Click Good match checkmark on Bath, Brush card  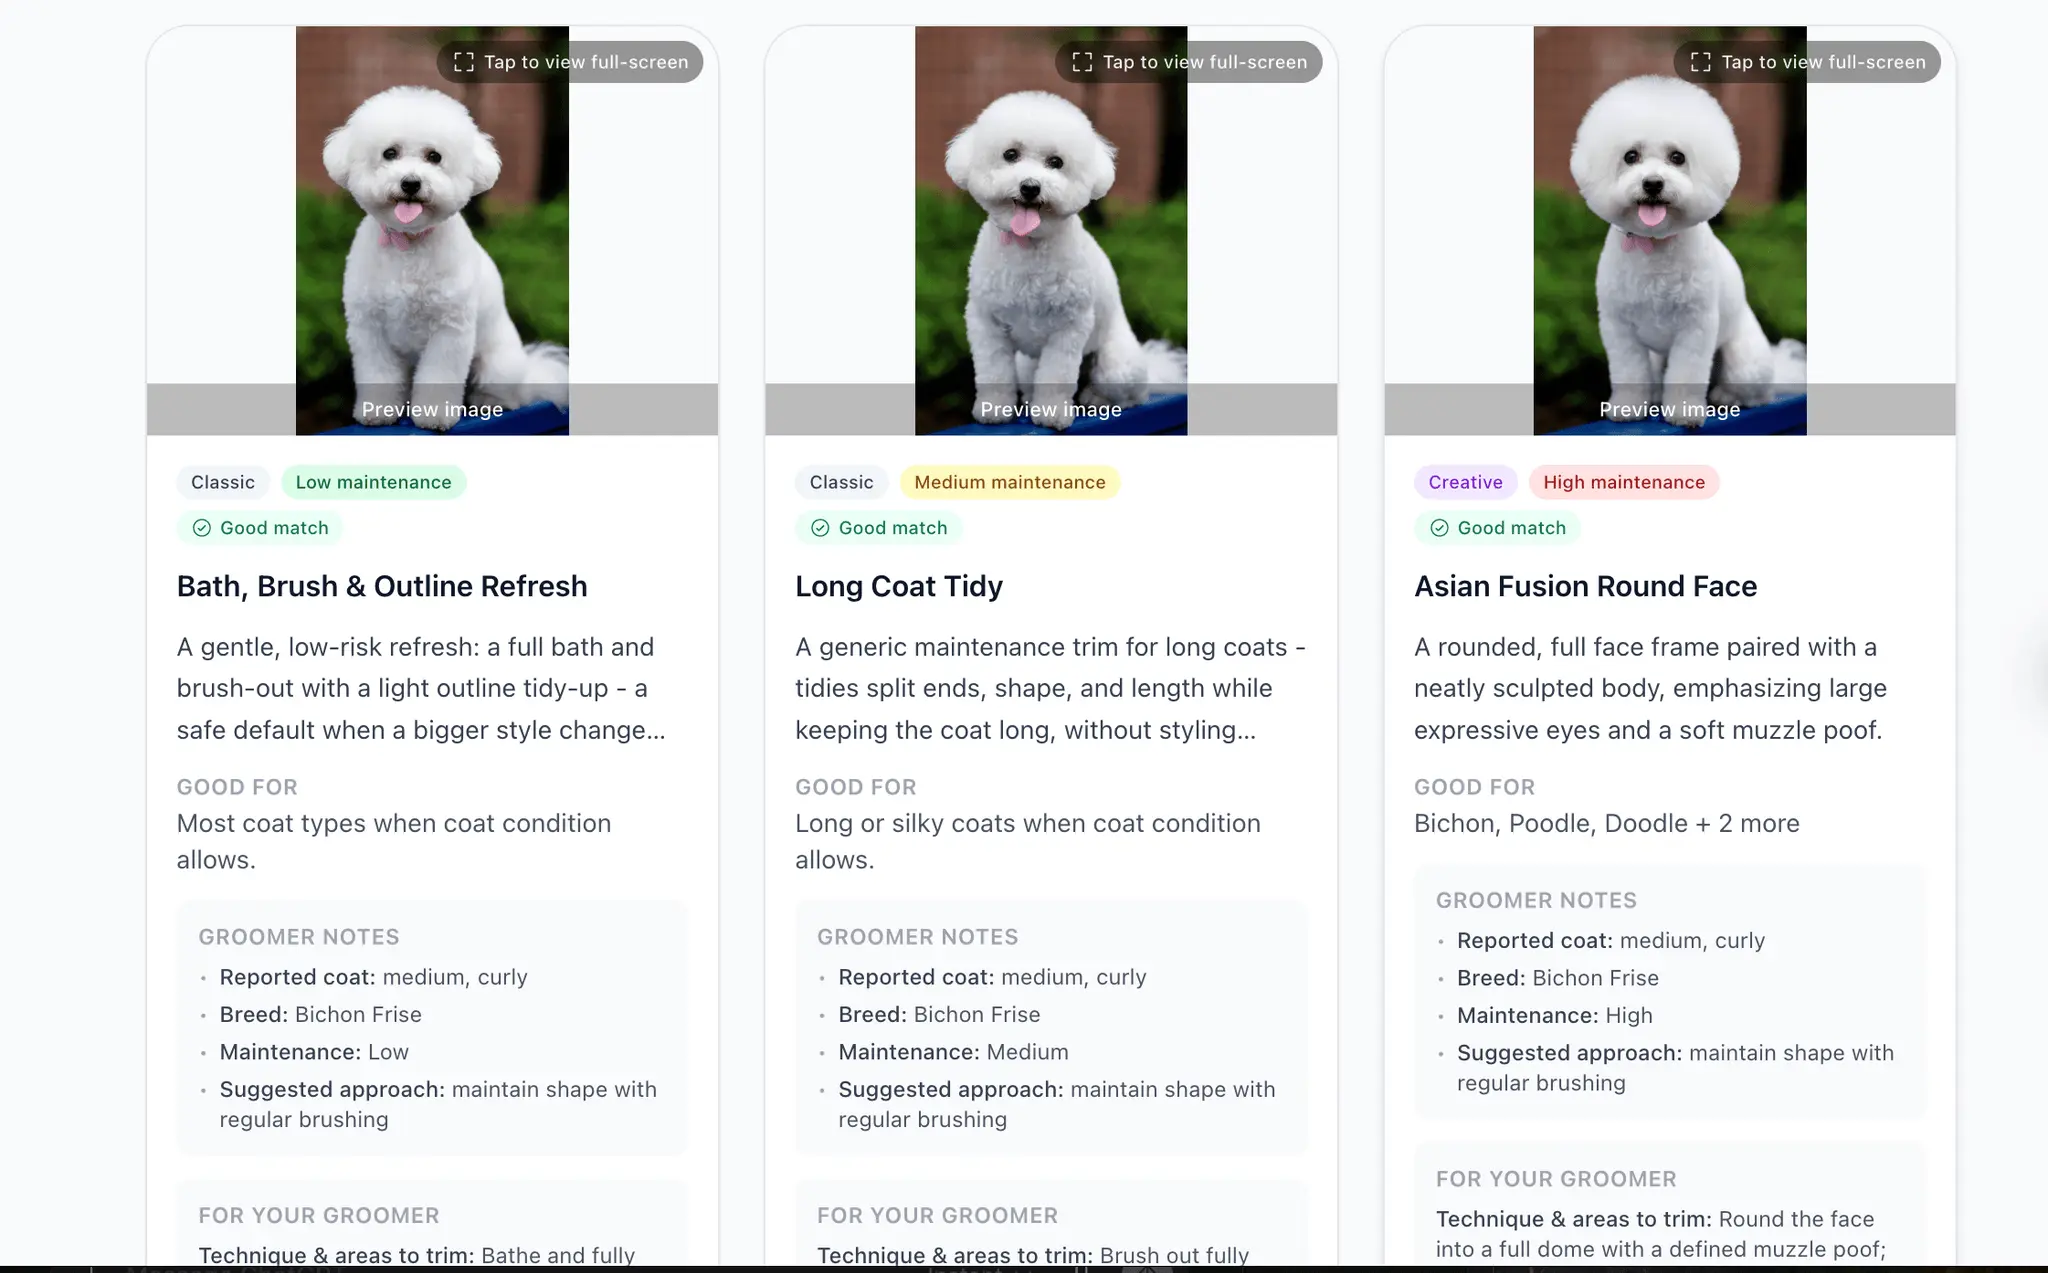(202, 528)
